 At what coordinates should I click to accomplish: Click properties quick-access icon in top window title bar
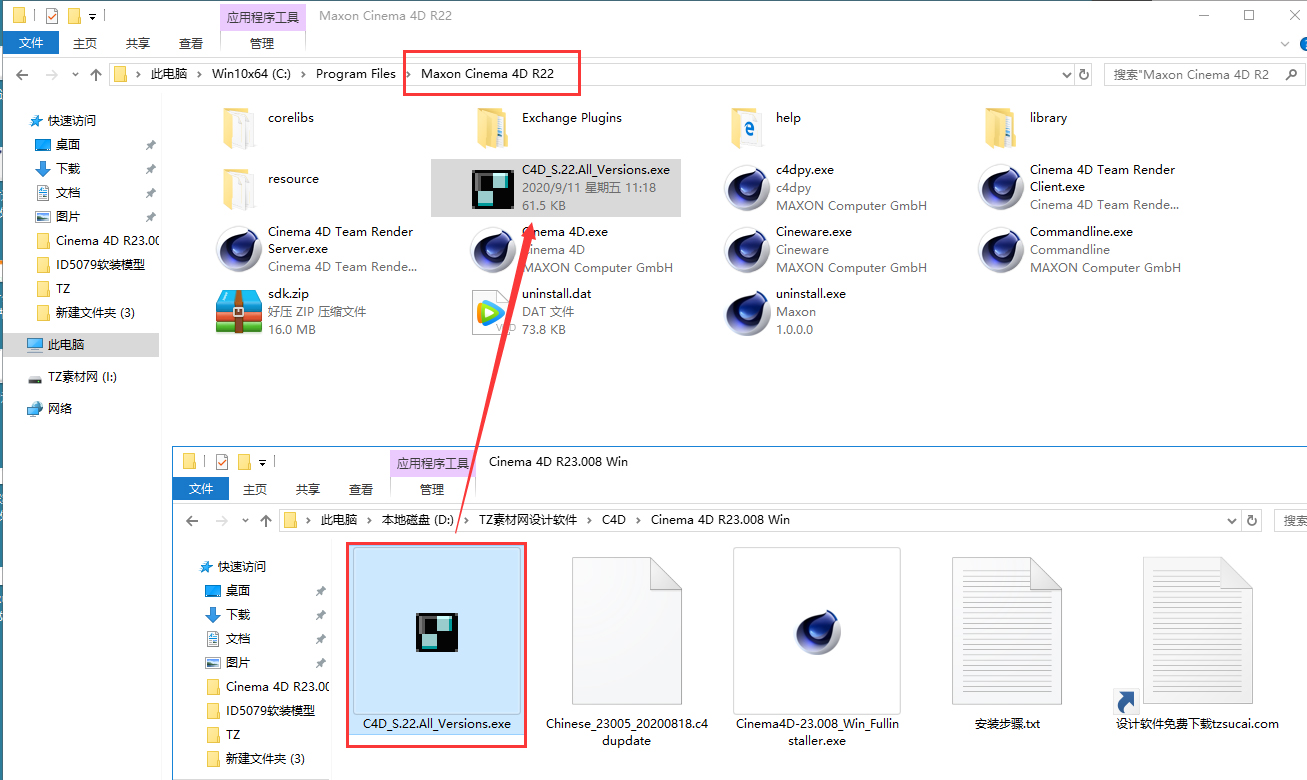click(x=52, y=16)
